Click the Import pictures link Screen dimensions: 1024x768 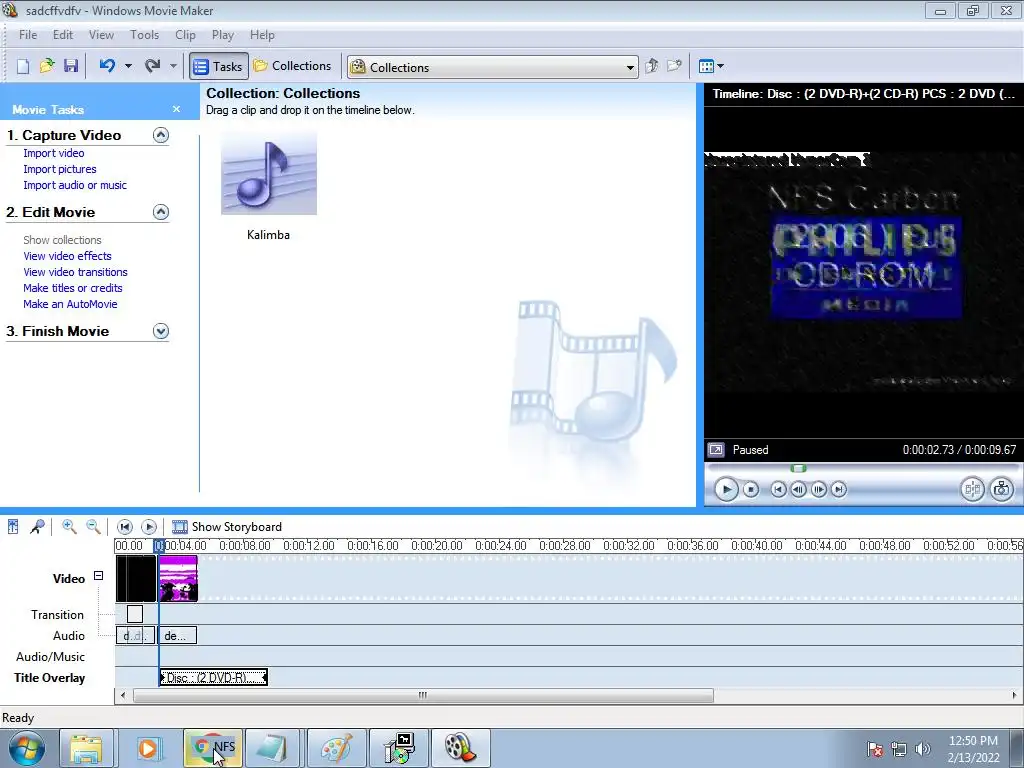pyautogui.click(x=59, y=169)
